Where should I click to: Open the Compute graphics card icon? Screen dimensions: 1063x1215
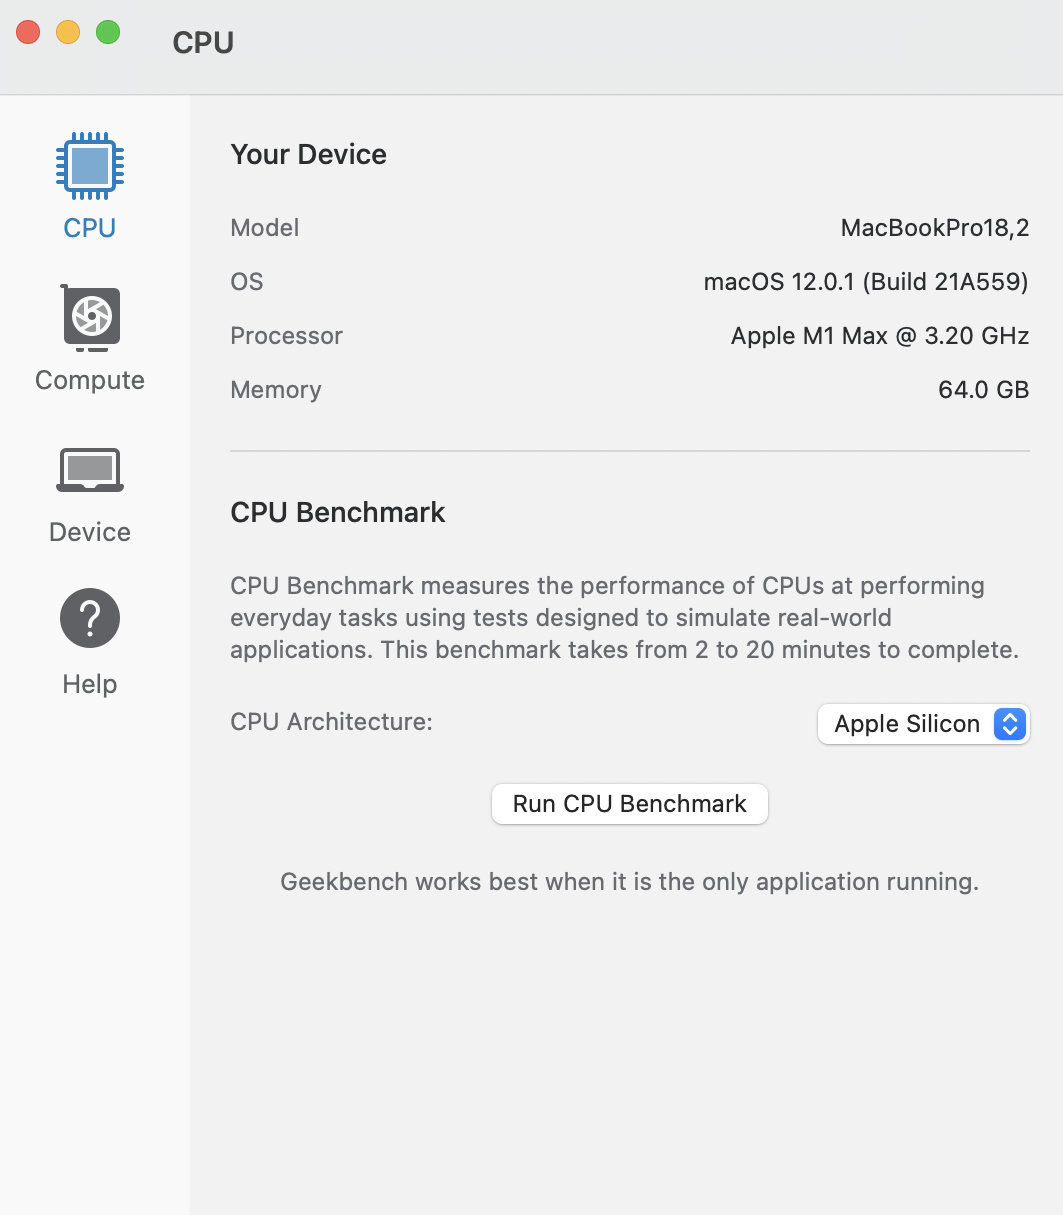[90, 318]
